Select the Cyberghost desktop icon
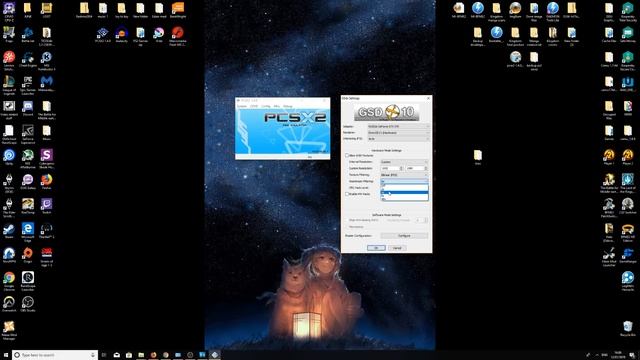Viewport: 640px width, 360px height. [47, 159]
